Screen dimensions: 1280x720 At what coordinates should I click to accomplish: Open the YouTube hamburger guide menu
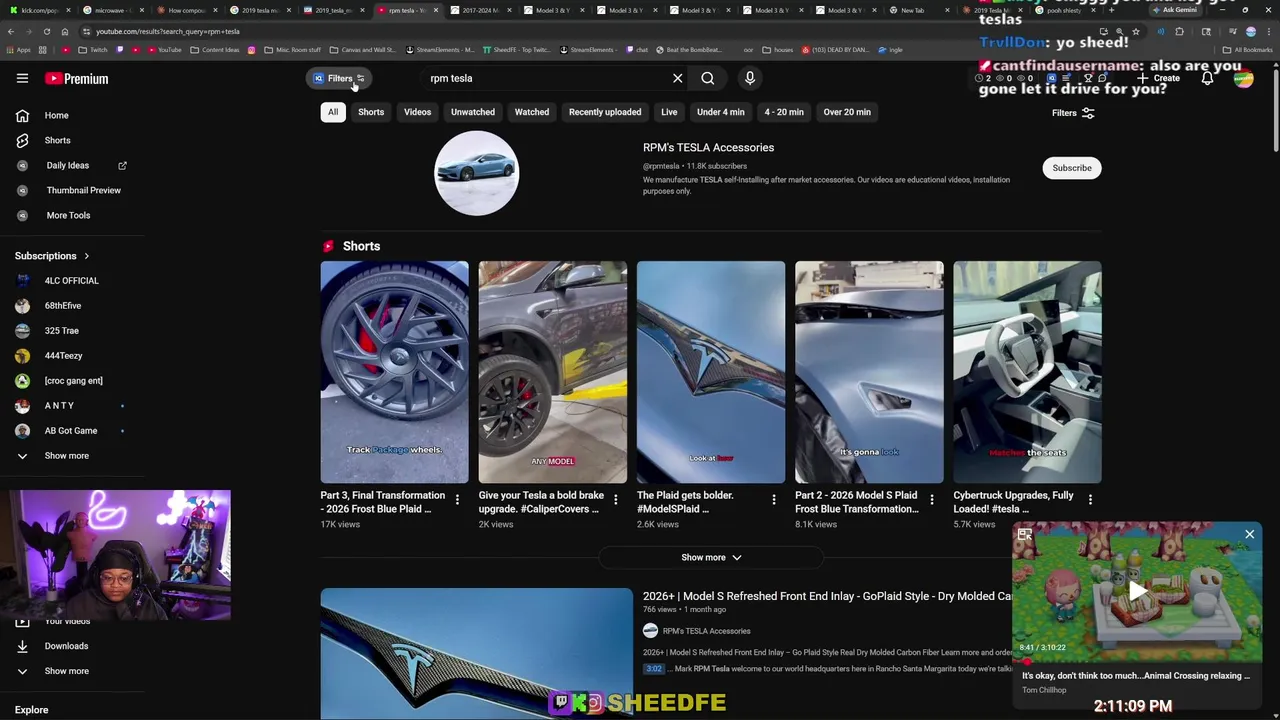[22, 78]
